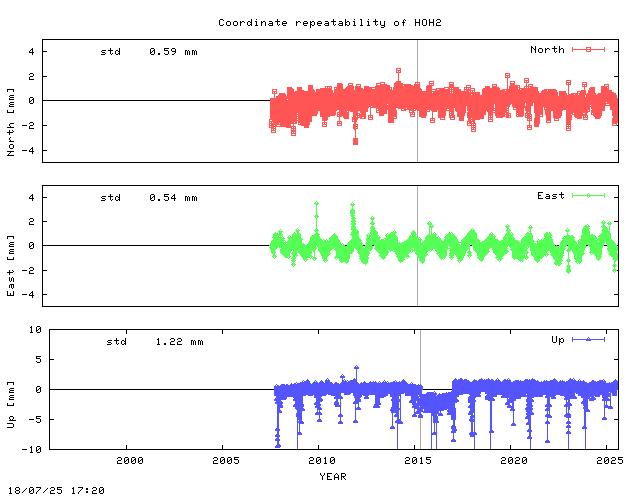Click the 'std 0.54 mm' label in East plot
Viewport: 640px width, 496px height.
(x=149, y=198)
